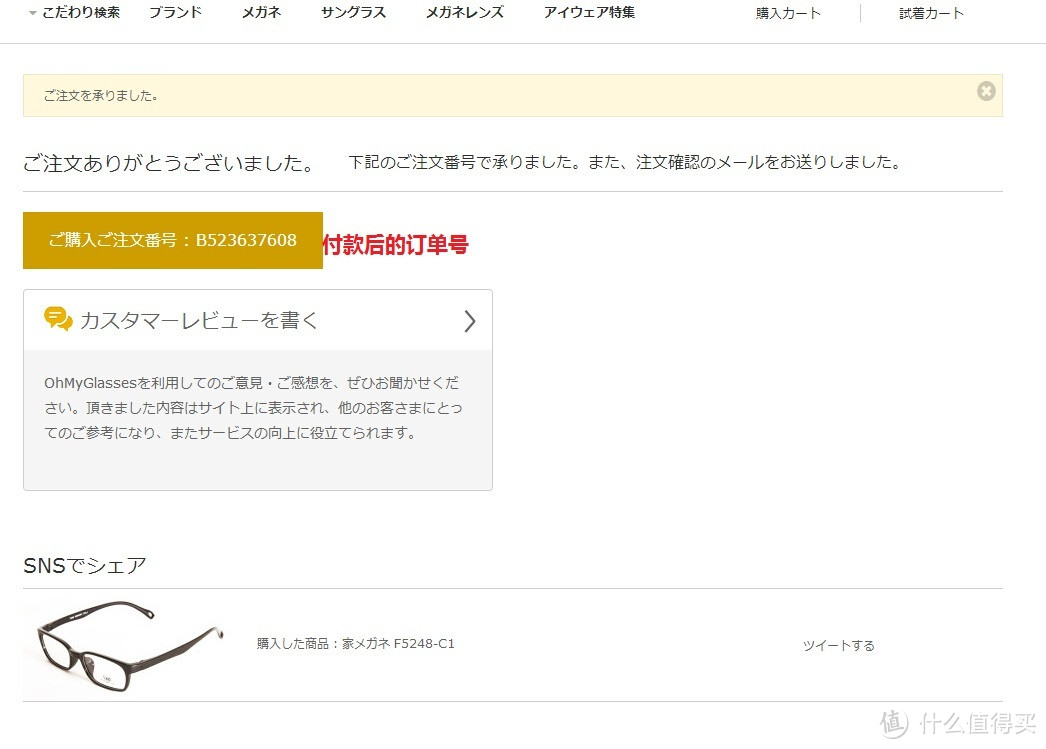1046x749 pixels.
Task: Go to 試着カート
Action: [x=931, y=13]
